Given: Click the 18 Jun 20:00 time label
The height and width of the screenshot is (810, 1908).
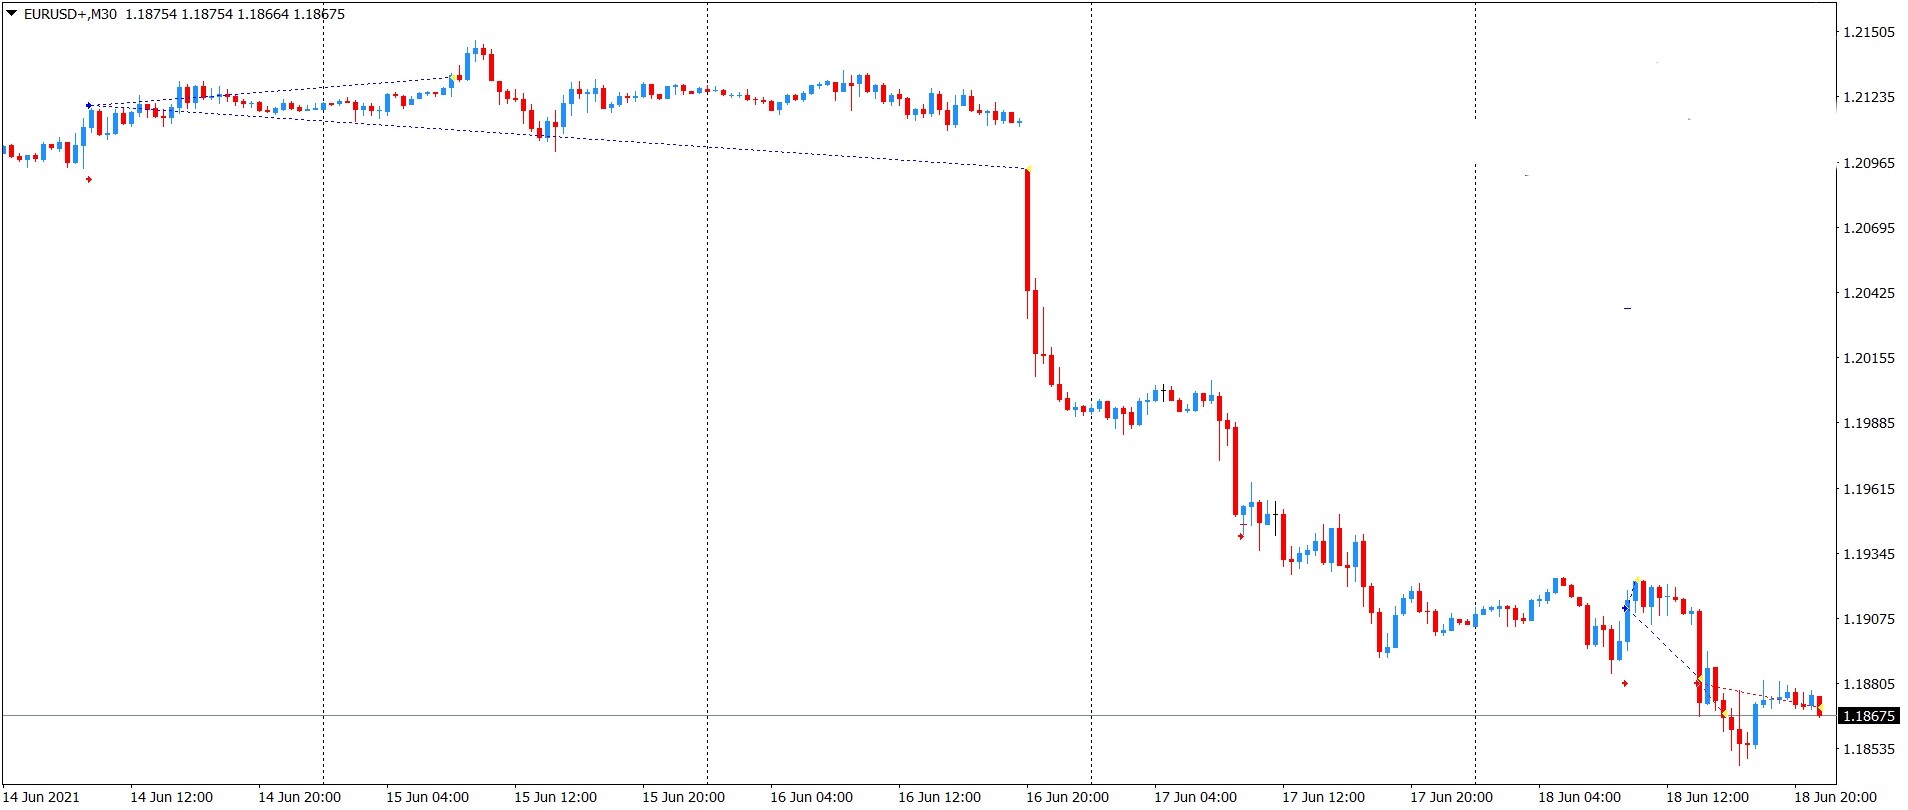Looking at the screenshot, I should pyautogui.click(x=1835, y=797).
